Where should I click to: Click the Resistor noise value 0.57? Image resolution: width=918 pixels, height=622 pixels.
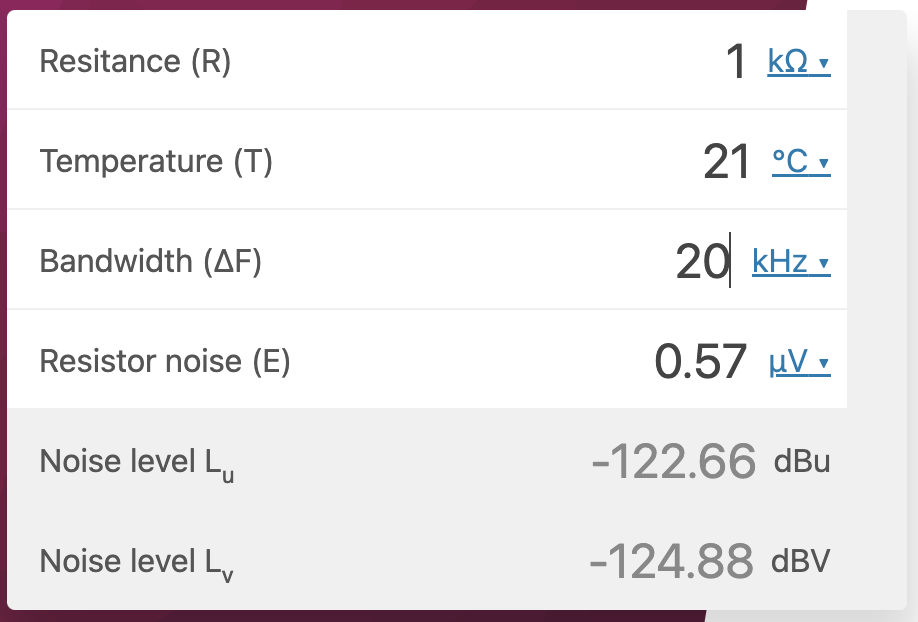point(700,361)
